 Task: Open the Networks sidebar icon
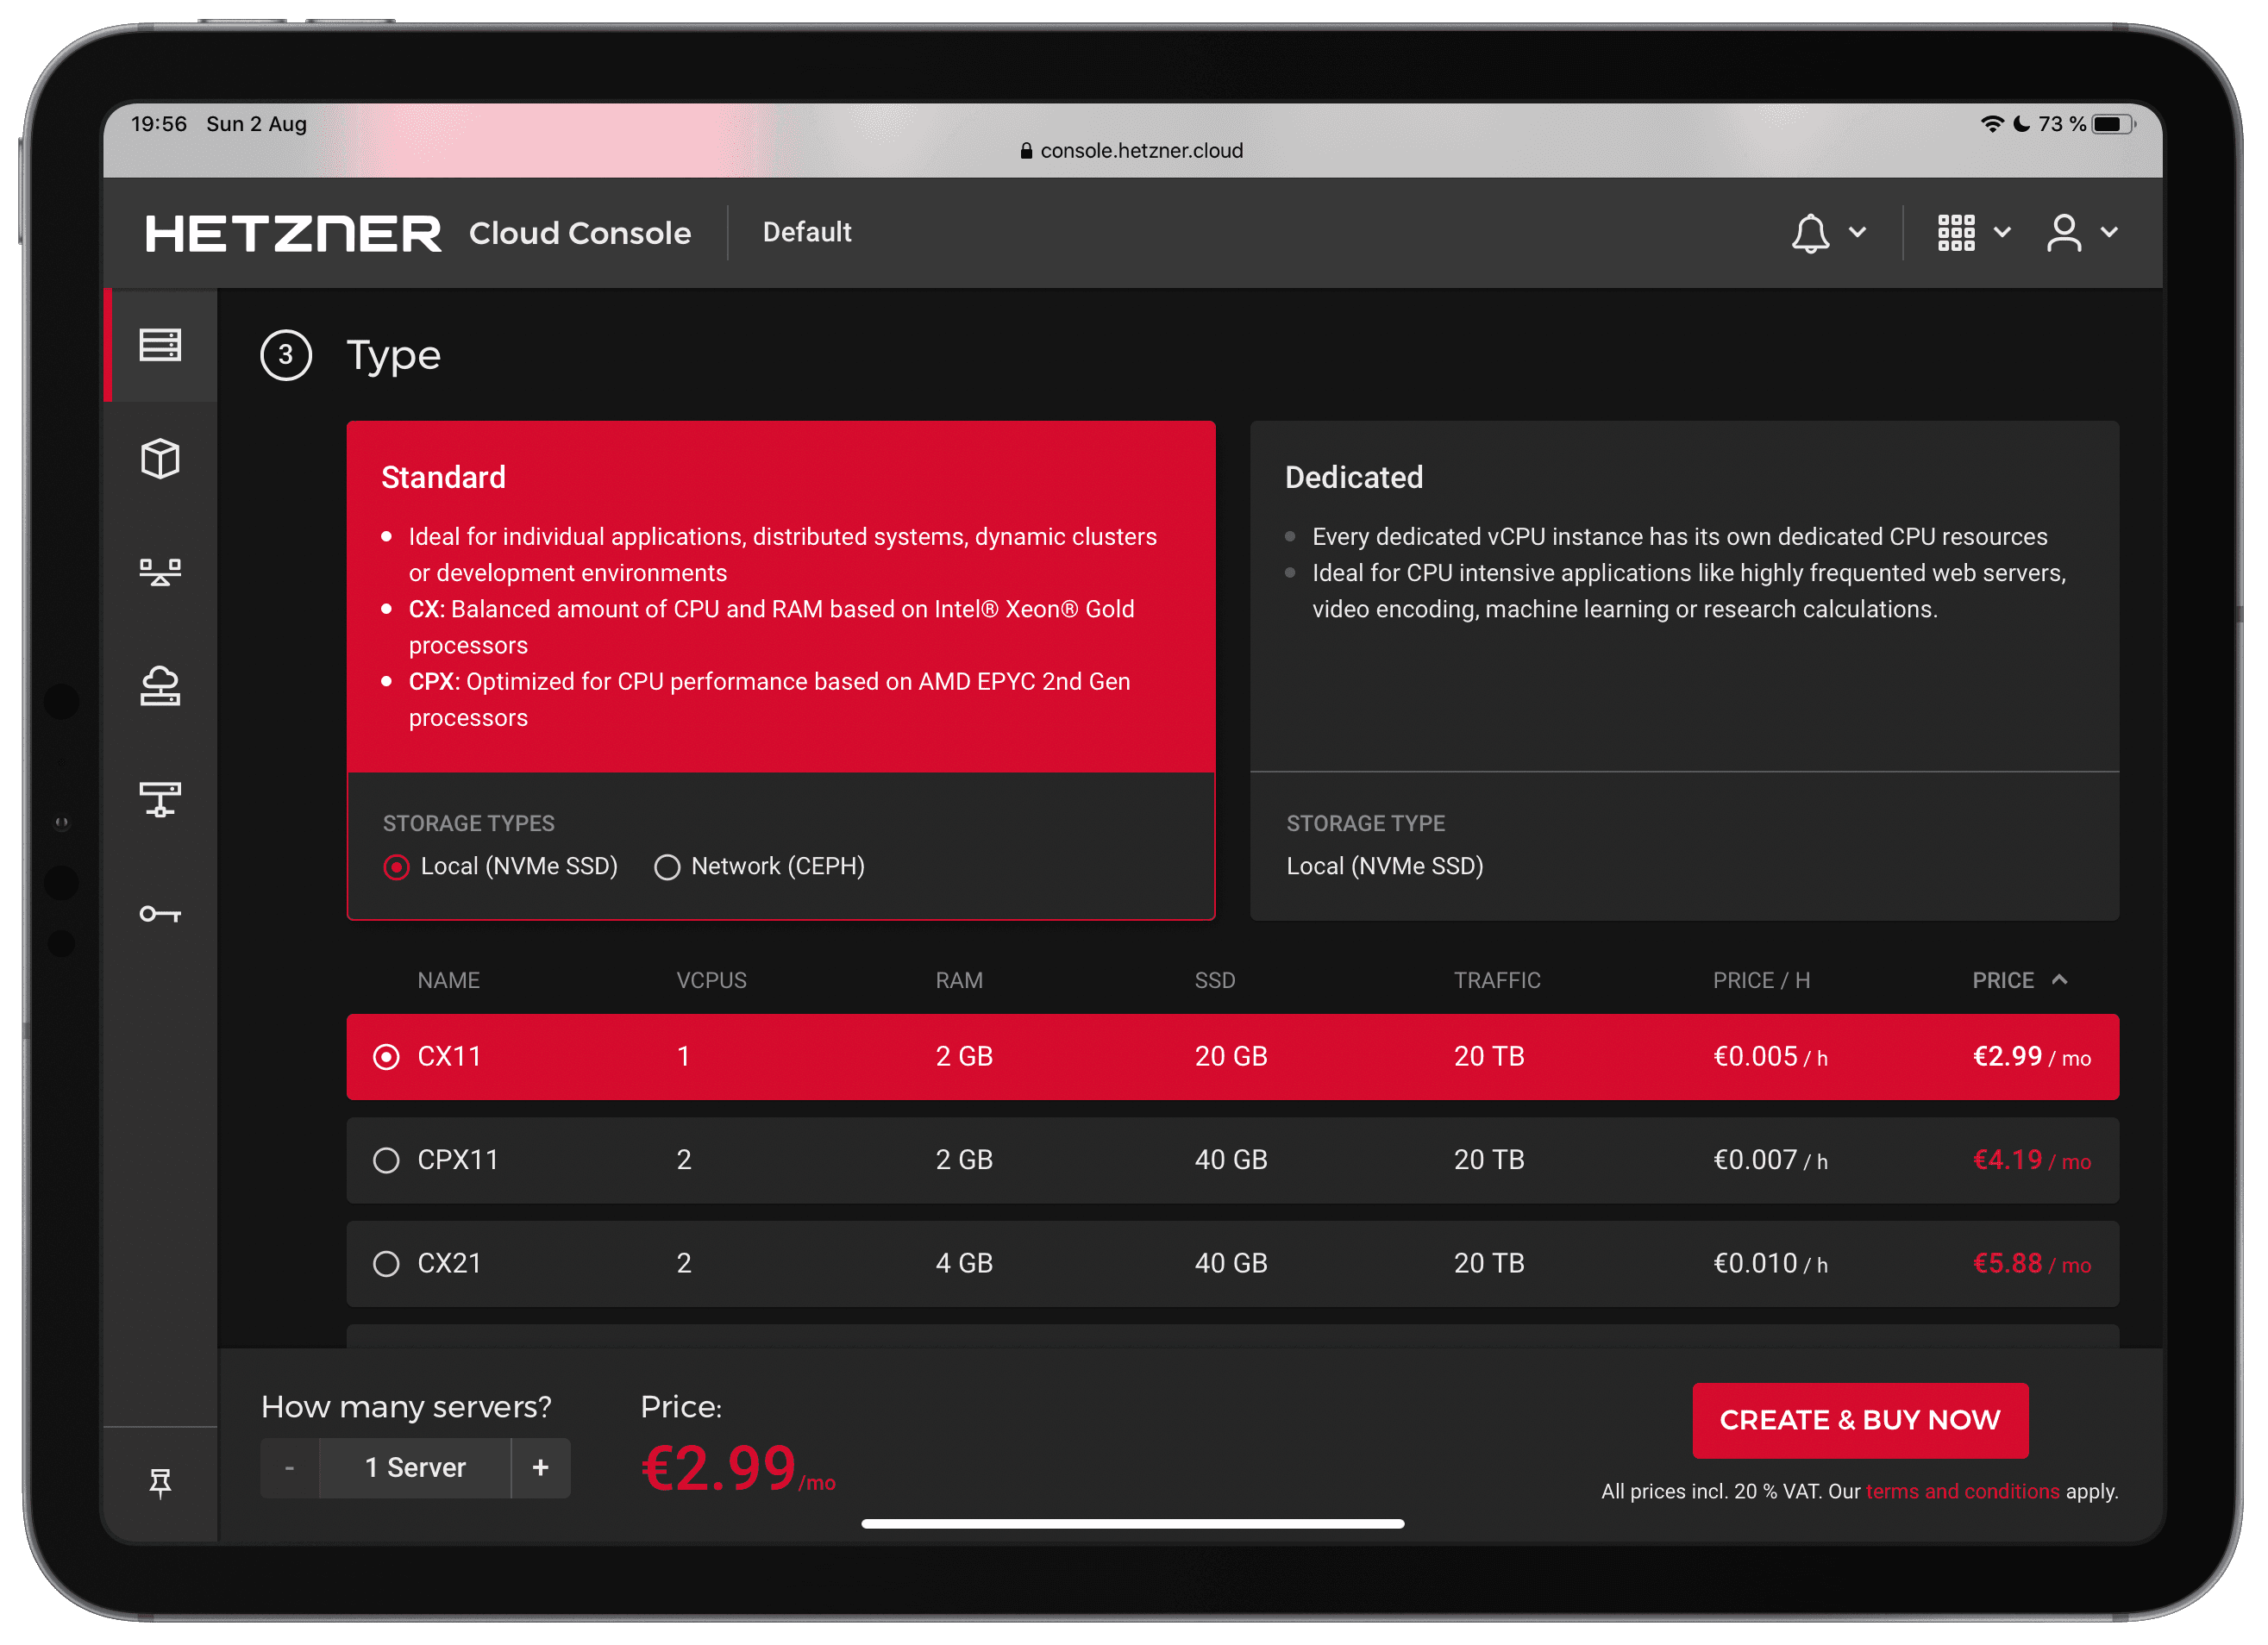pos(160,800)
